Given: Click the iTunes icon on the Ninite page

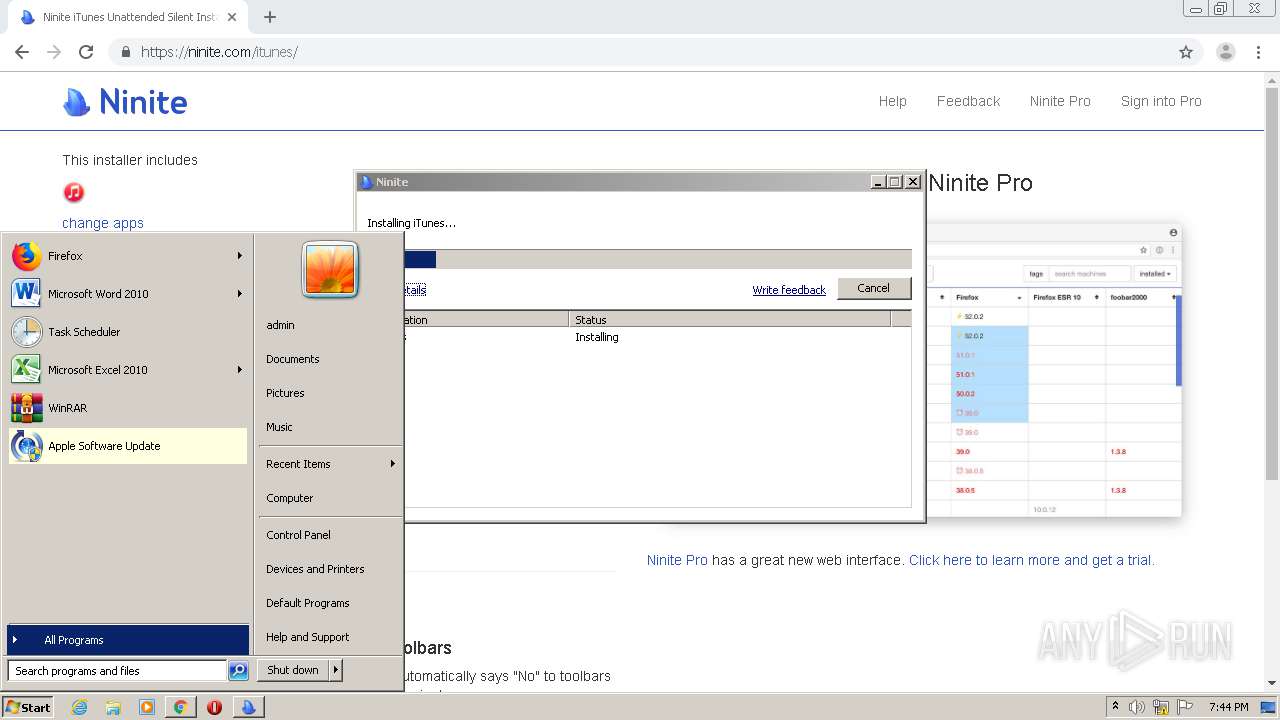Looking at the screenshot, I should click(74, 192).
